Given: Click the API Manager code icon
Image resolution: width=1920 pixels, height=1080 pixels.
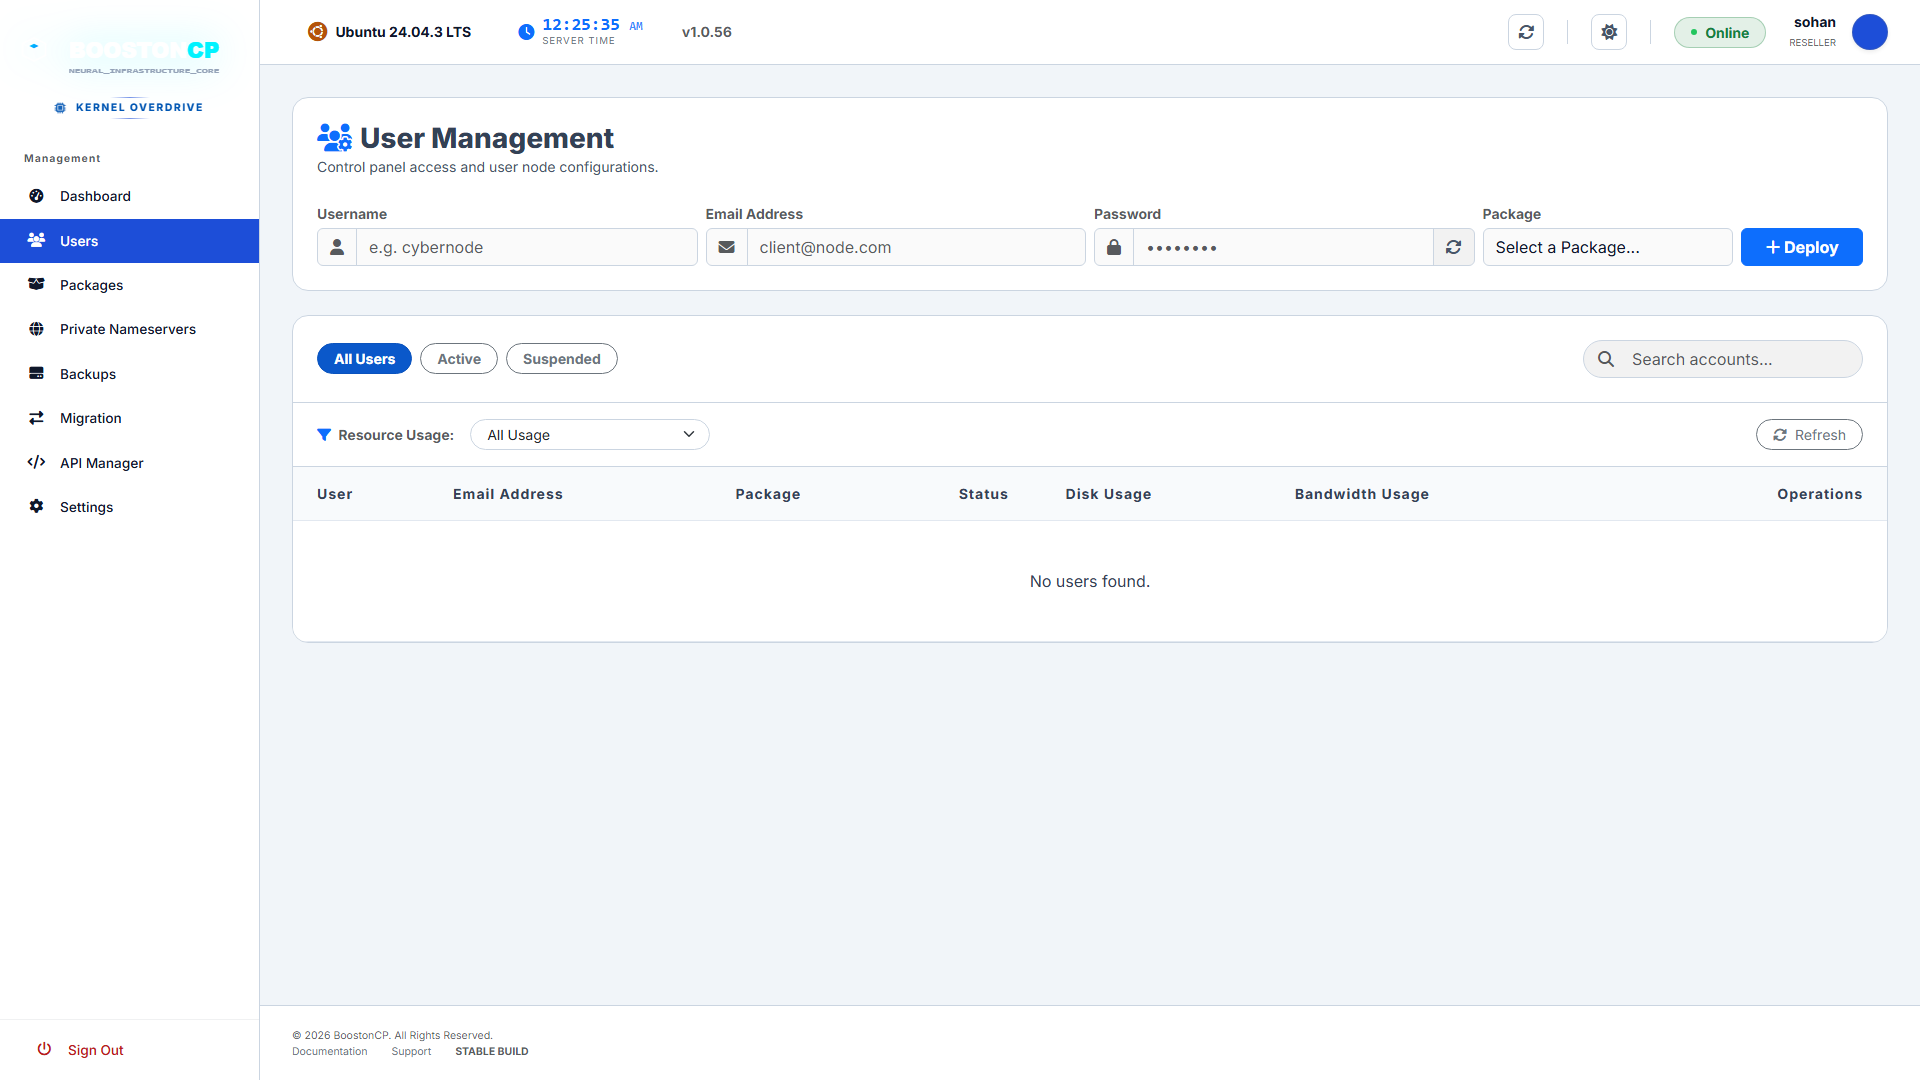Looking at the screenshot, I should (x=37, y=463).
